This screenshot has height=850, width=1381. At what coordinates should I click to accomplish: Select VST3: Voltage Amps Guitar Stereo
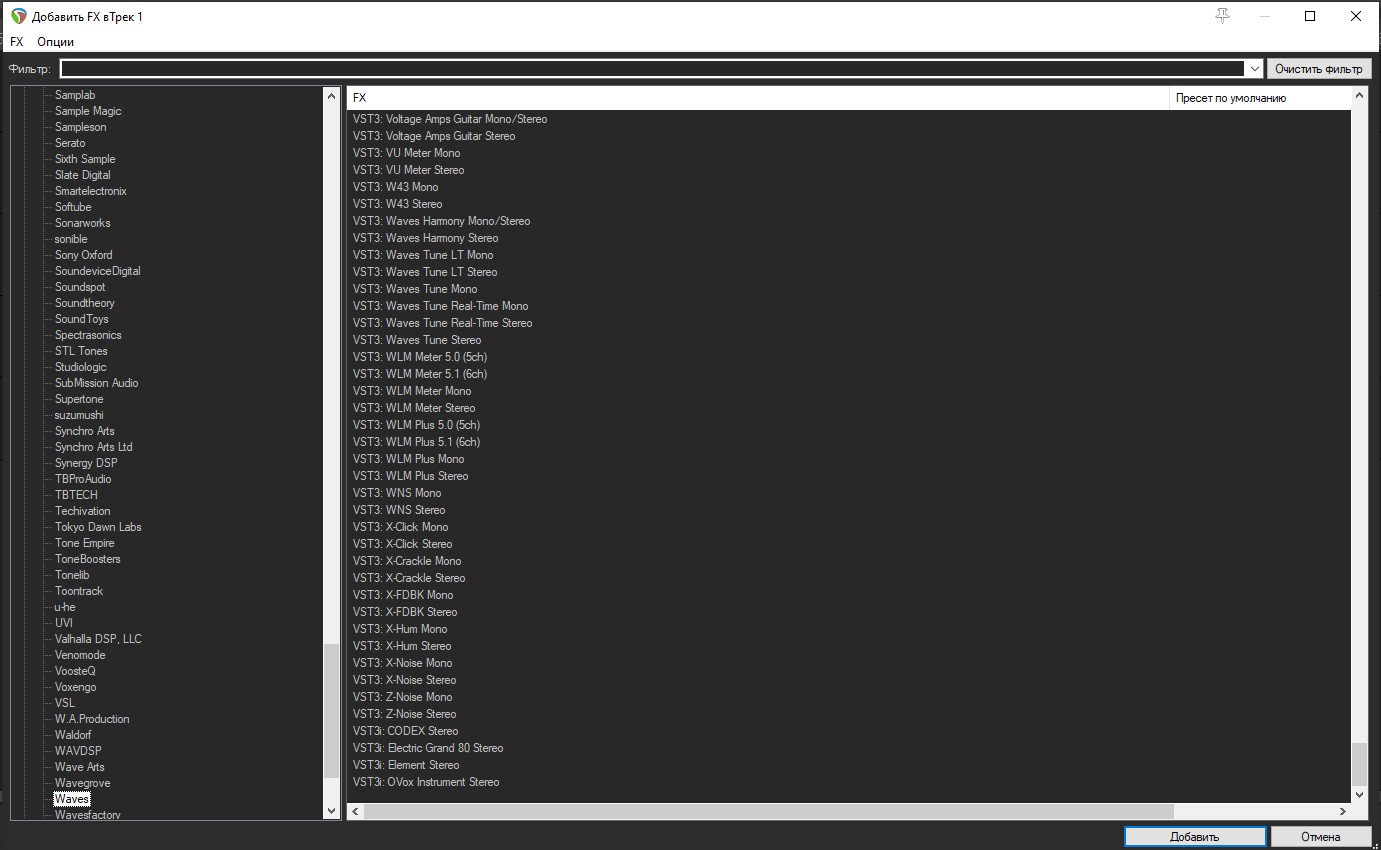(434, 136)
